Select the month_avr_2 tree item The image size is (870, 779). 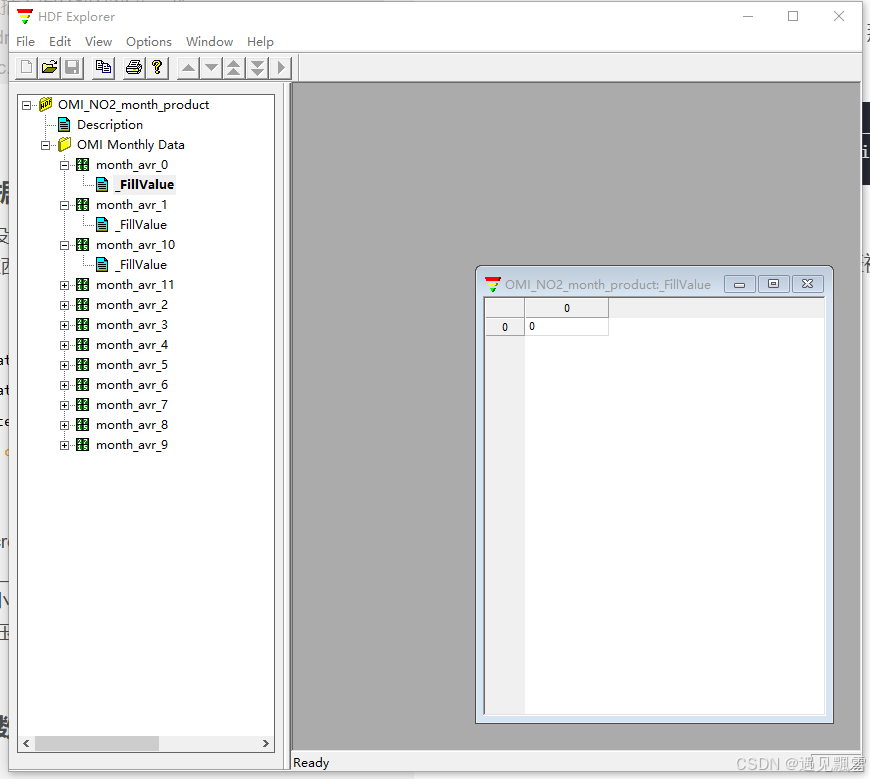click(x=131, y=305)
